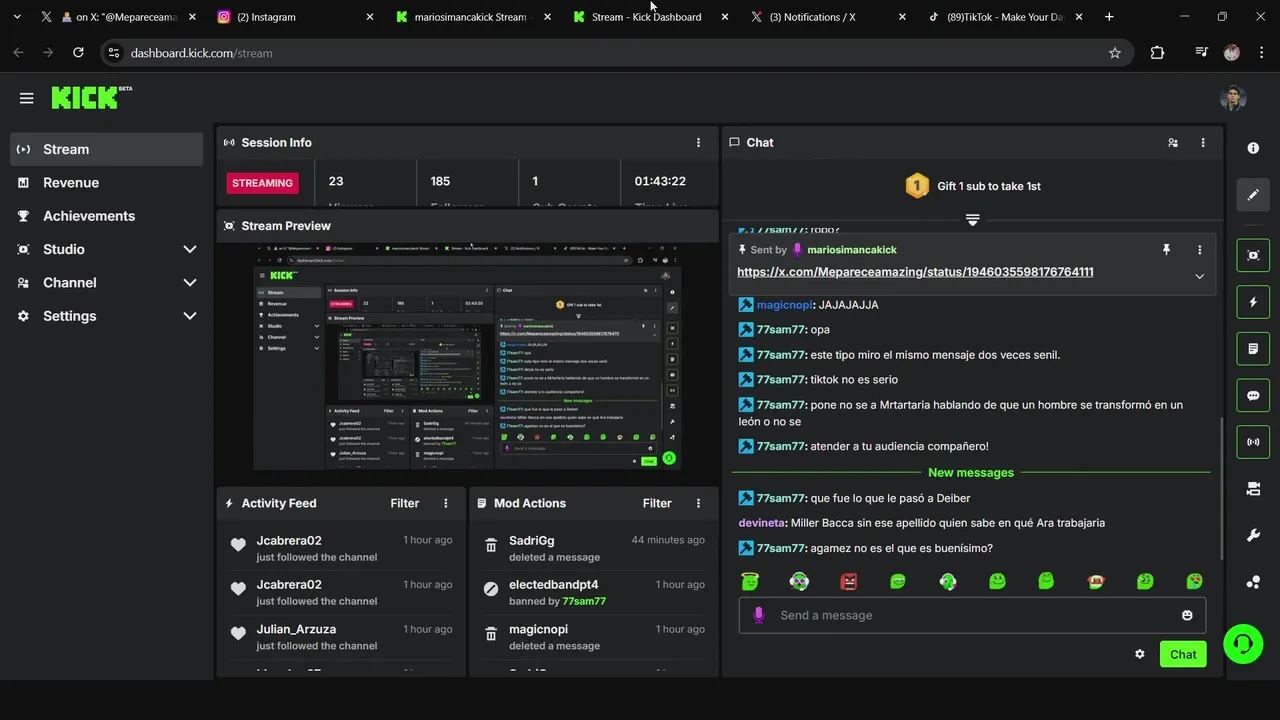Select SadriGg deleted a message entry
Image resolution: width=1280 pixels, height=720 pixels.
(x=594, y=548)
